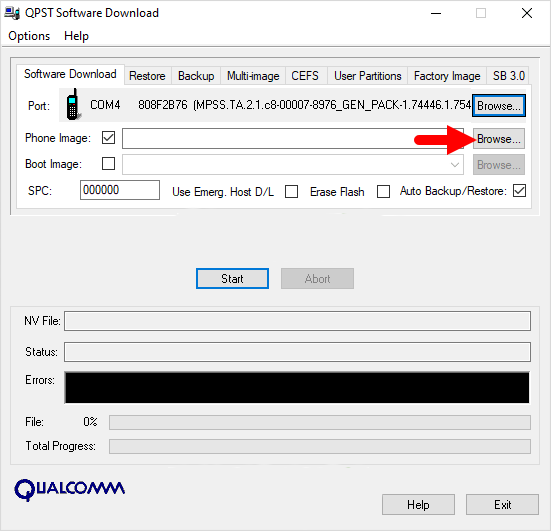Click the Start button
This screenshot has width=551, height=531.
coord(232,279)
